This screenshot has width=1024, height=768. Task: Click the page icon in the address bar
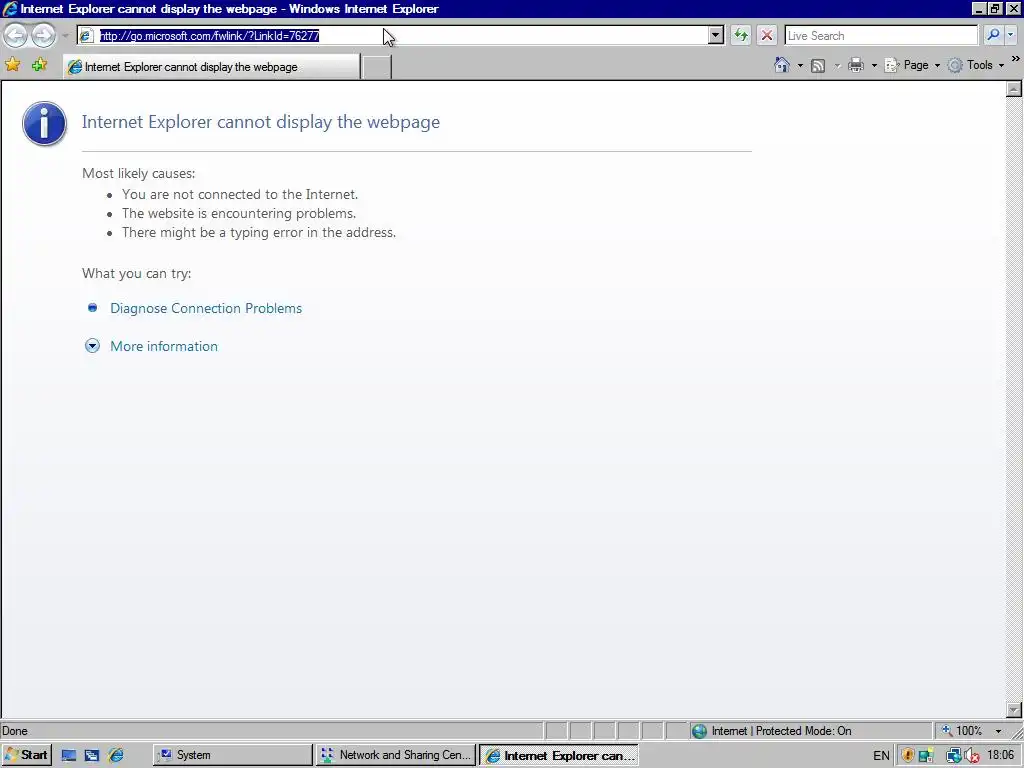pos(86,35)
